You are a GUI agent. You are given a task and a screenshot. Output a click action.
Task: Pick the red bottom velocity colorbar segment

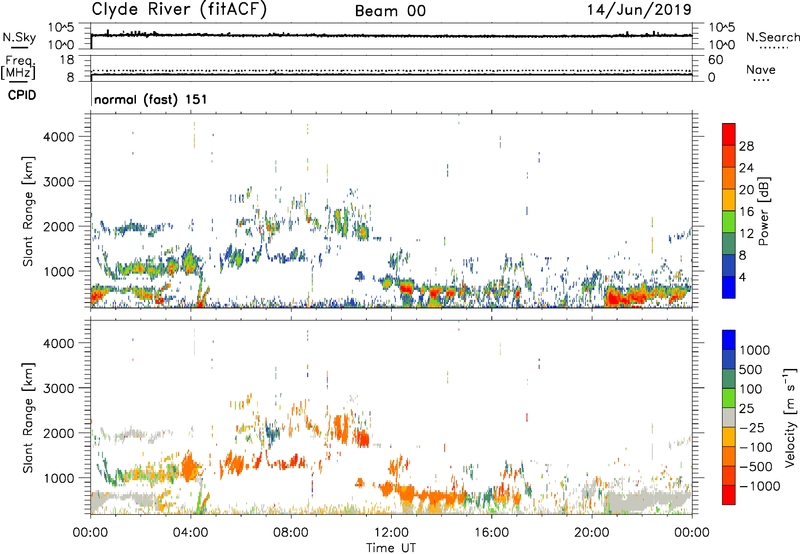[x=729, y=495]
